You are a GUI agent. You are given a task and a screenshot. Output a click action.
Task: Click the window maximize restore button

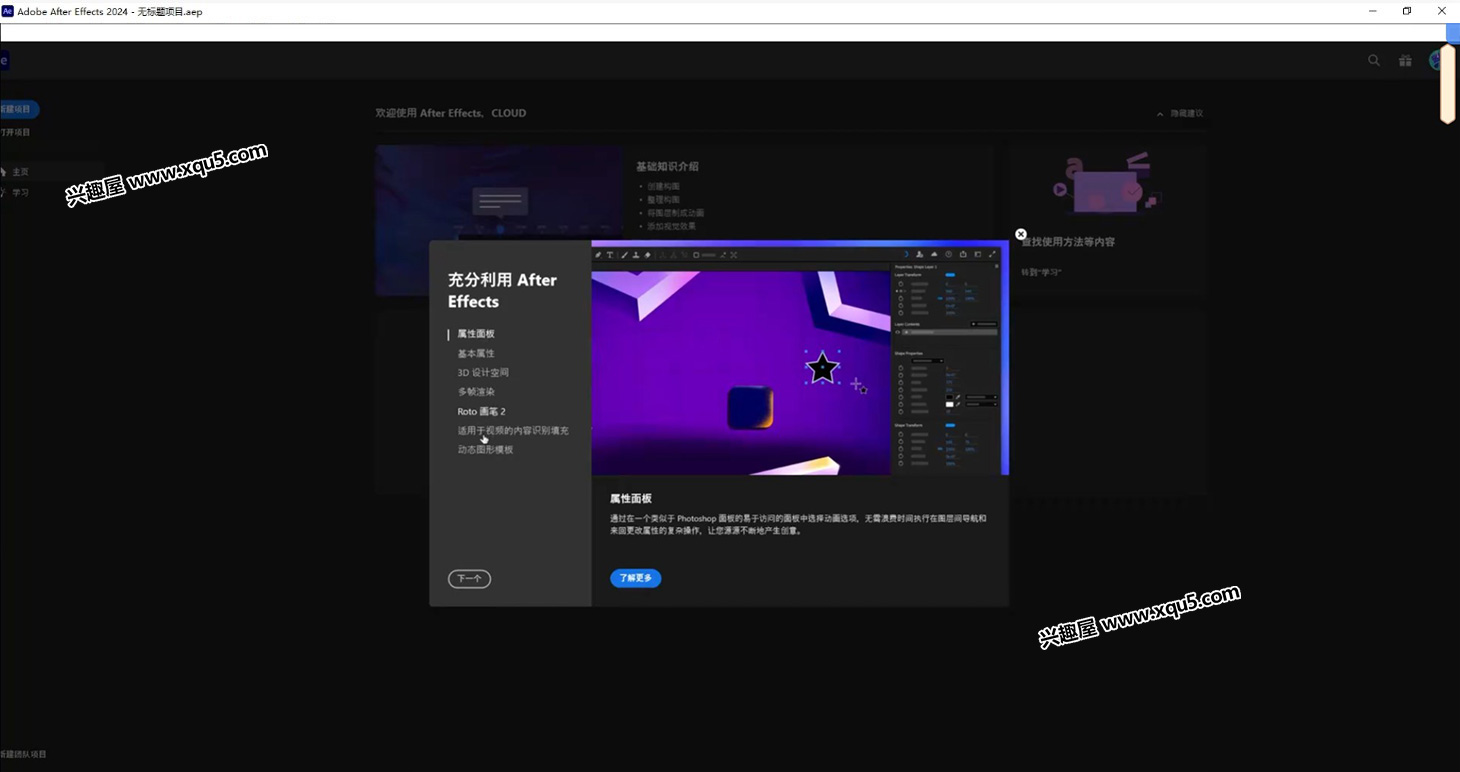(1407, 11)
